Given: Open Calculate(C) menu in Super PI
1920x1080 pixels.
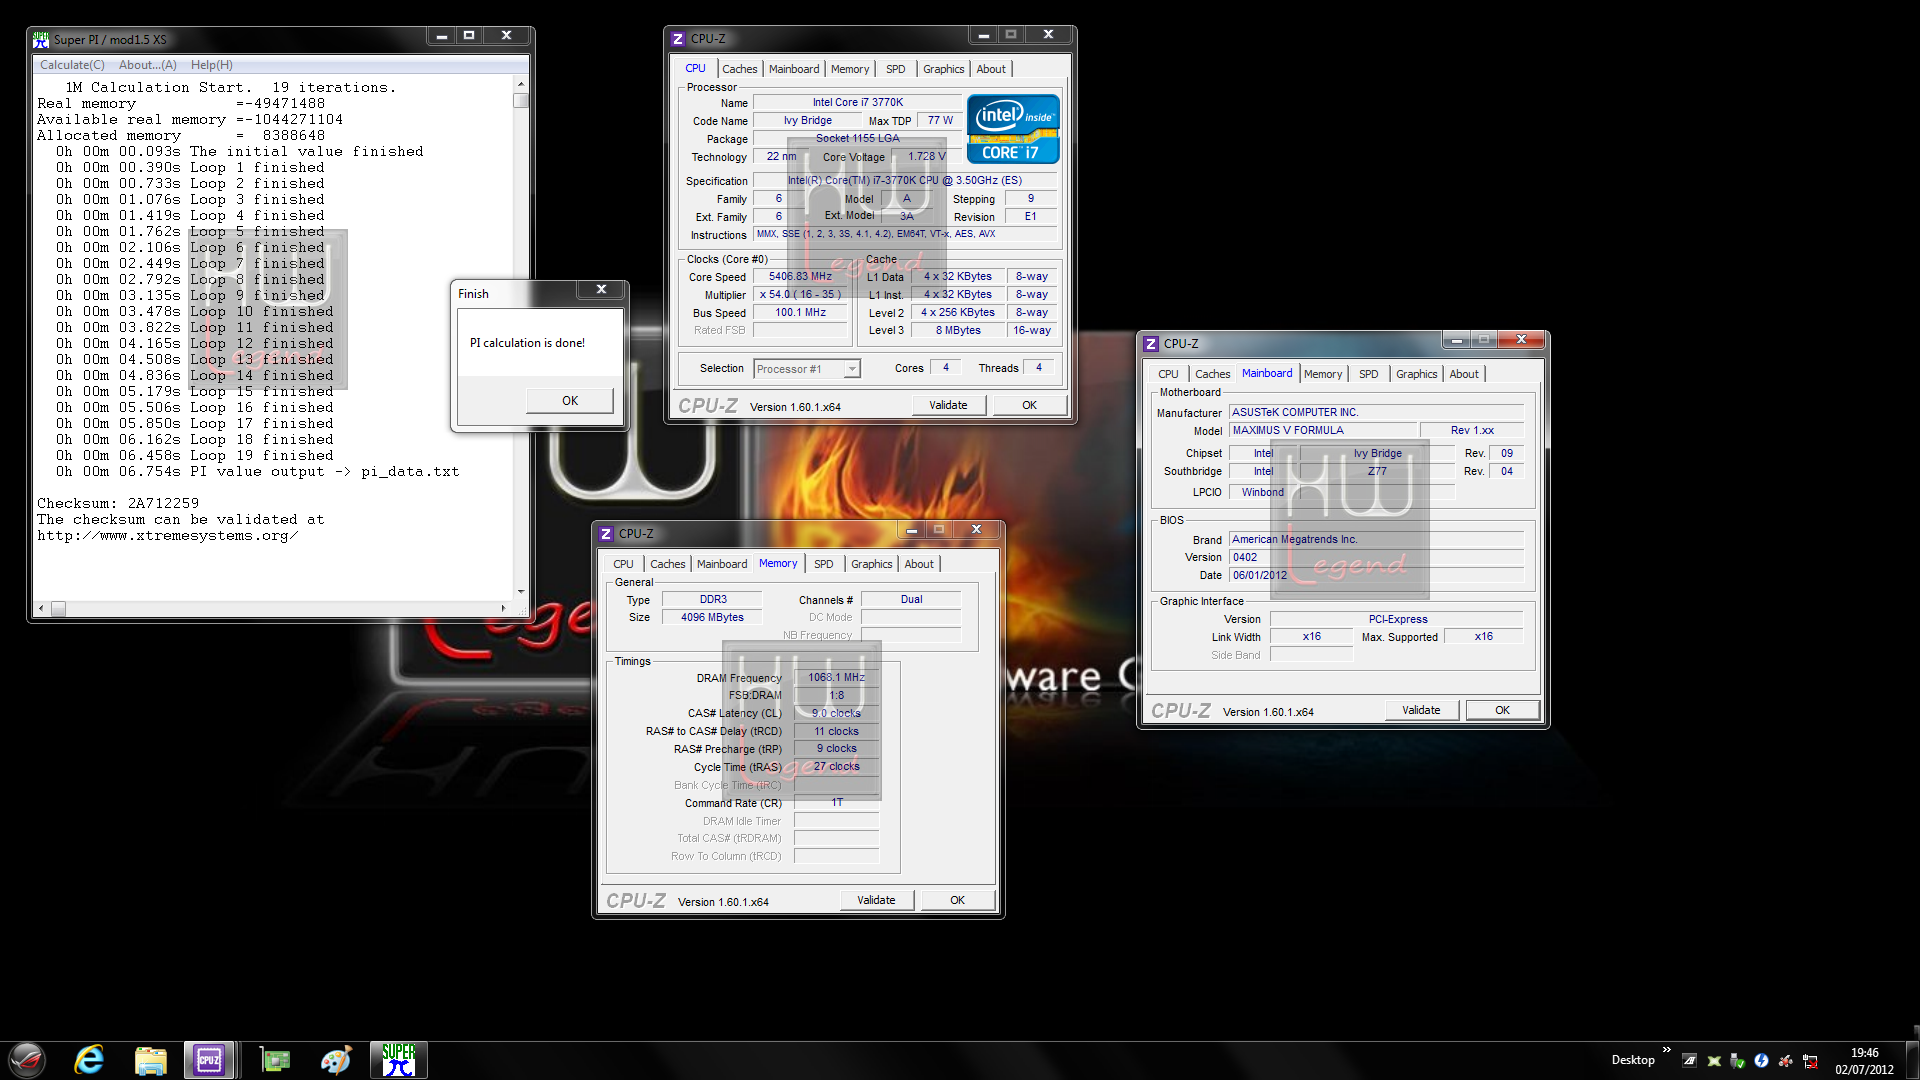Looking at the screenshot, I should pyautogui.click(x=72, y=65).
